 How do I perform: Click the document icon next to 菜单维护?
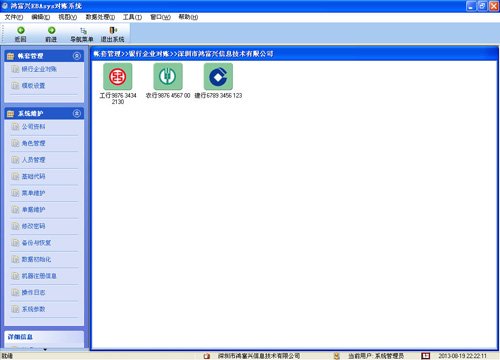coord(15,193)
